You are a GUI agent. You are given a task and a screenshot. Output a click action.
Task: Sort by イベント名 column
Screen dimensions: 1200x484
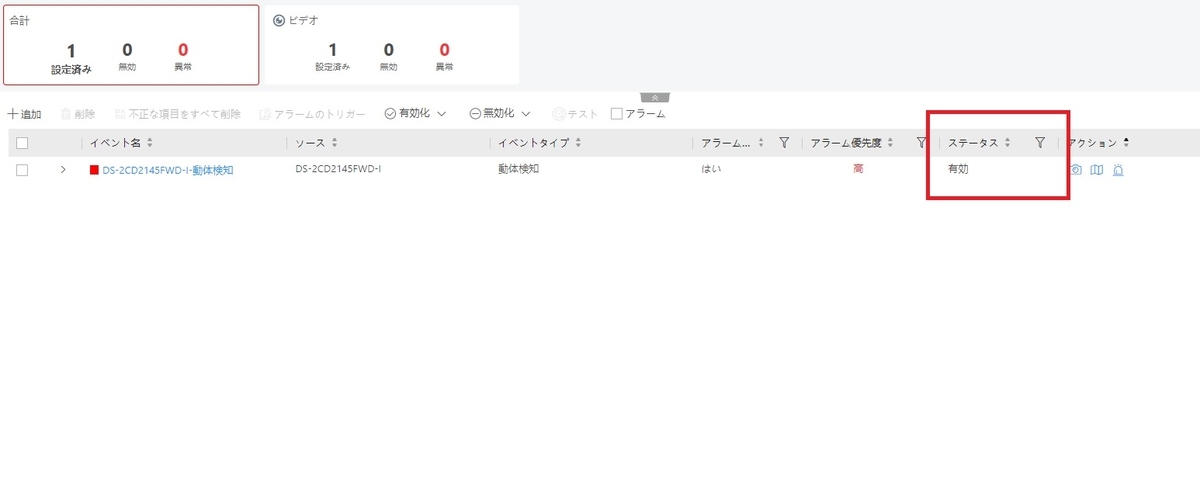150,143
